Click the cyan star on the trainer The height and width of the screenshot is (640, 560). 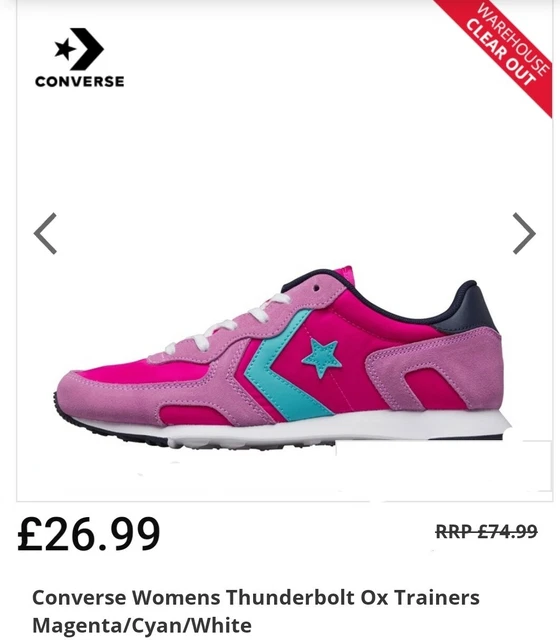tap(322, 357)
